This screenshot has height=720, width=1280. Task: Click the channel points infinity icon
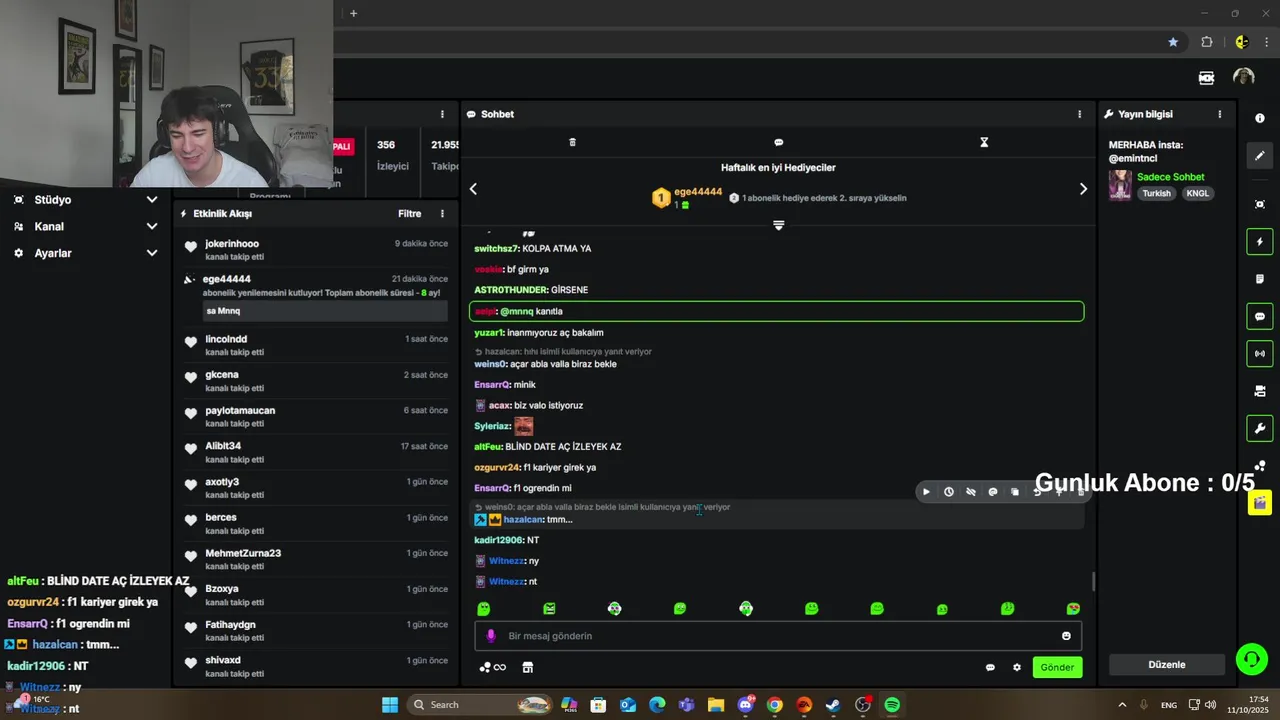tap(493, 667)
